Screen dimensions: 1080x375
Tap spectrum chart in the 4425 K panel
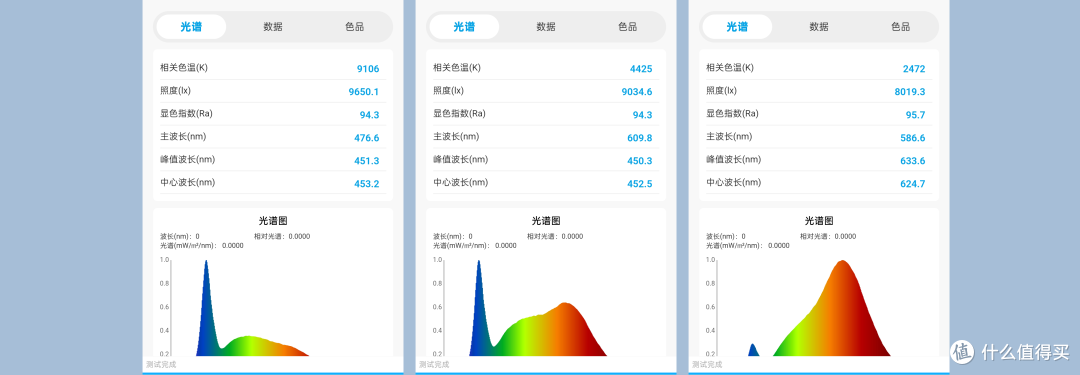pos(546,307)
